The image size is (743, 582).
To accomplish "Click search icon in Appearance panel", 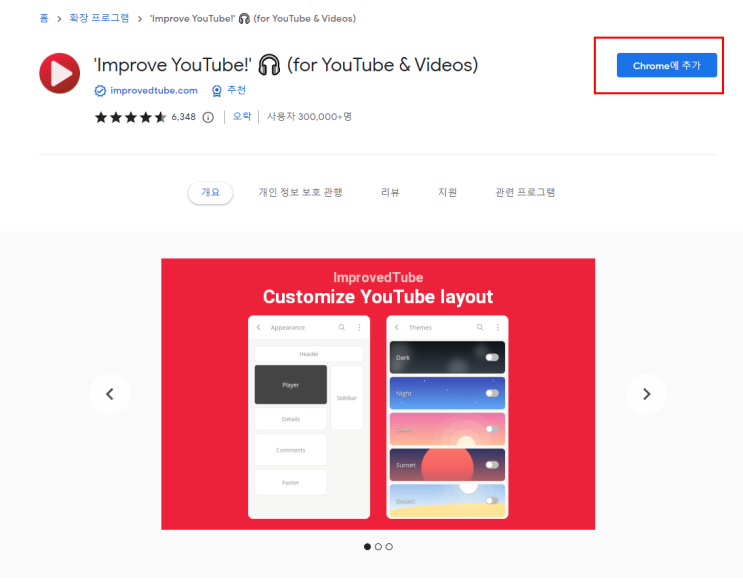I will click(x=342, y=327).
